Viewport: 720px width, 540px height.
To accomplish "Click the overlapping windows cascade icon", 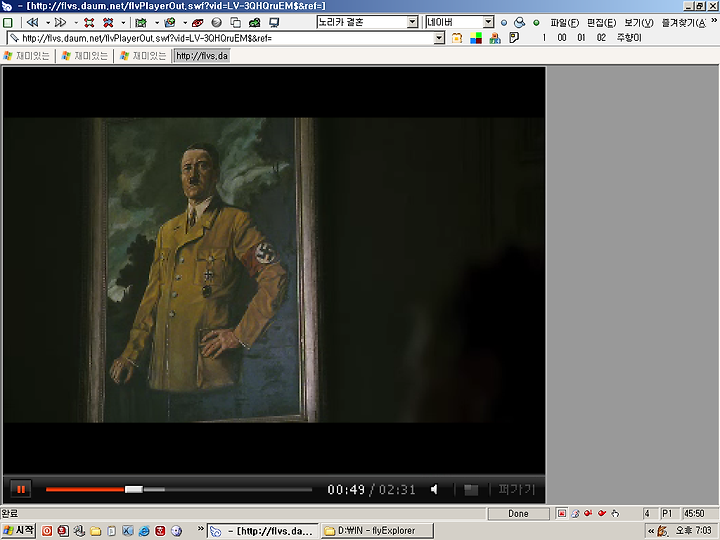I will tap(236, 22).
